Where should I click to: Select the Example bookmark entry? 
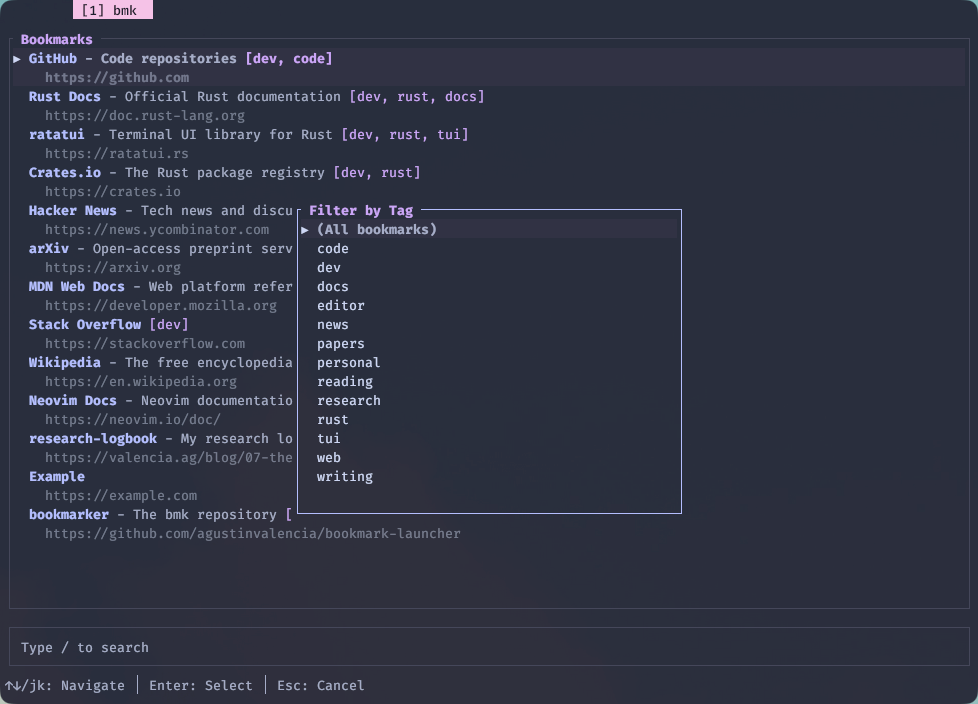point(57,477)
